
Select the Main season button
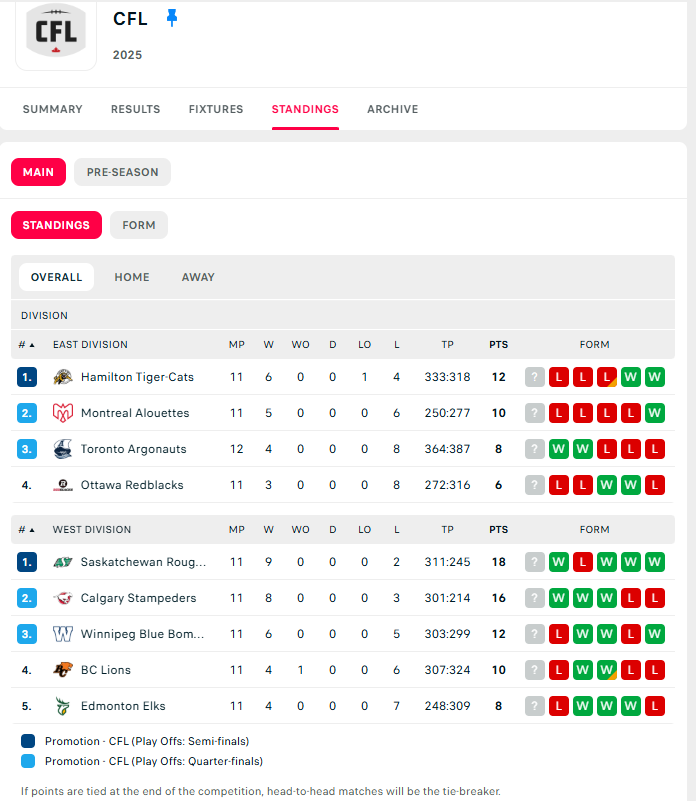pos(38,172)
